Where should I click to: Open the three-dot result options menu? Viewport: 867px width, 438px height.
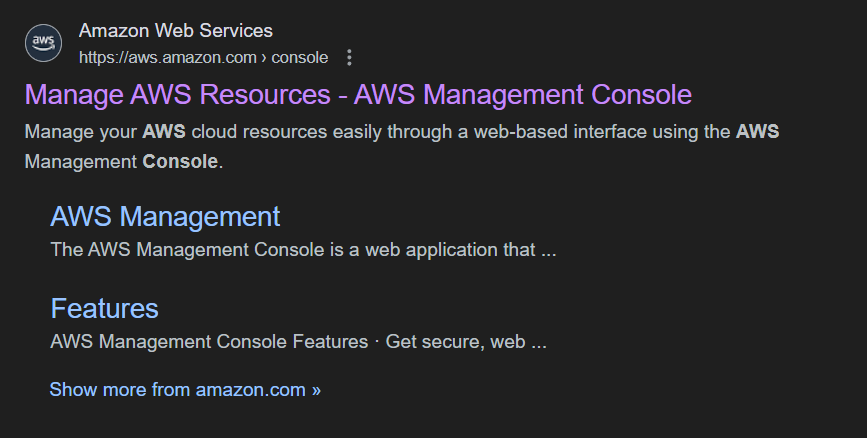(x=349, y=57)
